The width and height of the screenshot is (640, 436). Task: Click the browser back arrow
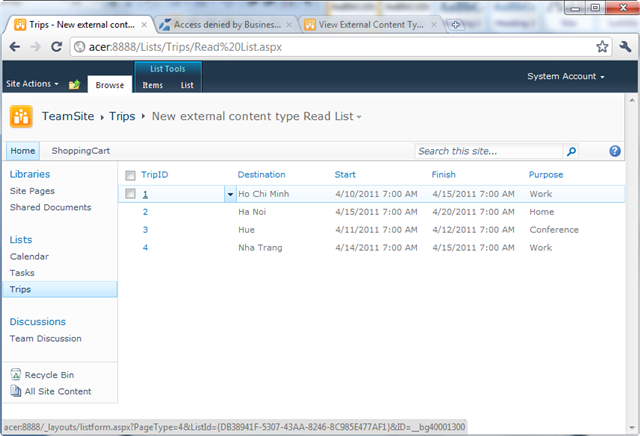tap(15, 47)
